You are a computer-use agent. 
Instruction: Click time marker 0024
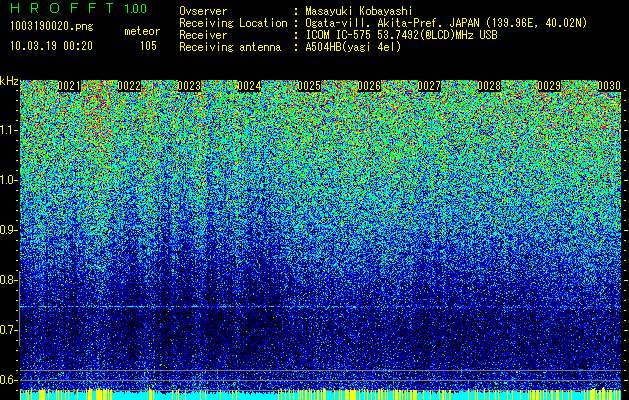tap(249, 86)
